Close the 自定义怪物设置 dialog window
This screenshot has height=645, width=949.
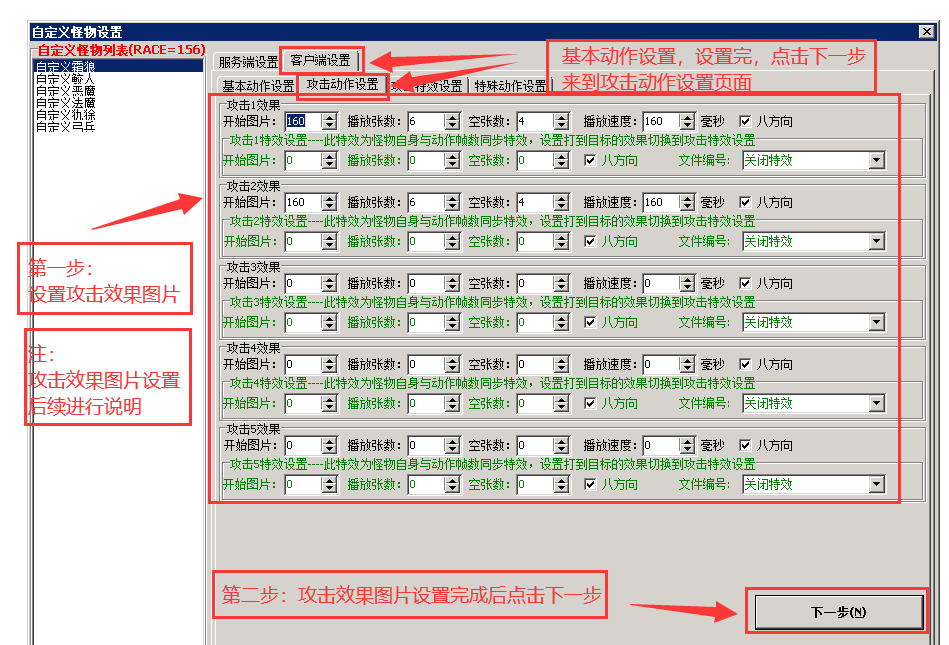pos(926,32)
